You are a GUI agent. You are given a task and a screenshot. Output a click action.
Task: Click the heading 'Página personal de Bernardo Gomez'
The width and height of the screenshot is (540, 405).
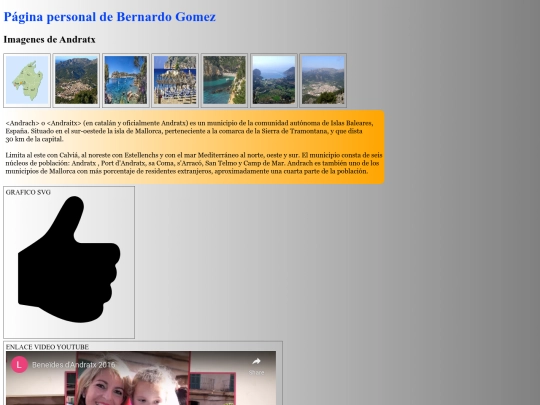110,17
